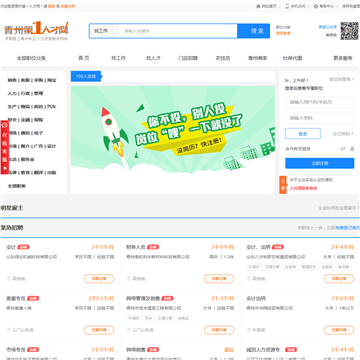360x360 pixels.
Task: Open the 找工作 search type dropdown
Action: pos(105,31)
